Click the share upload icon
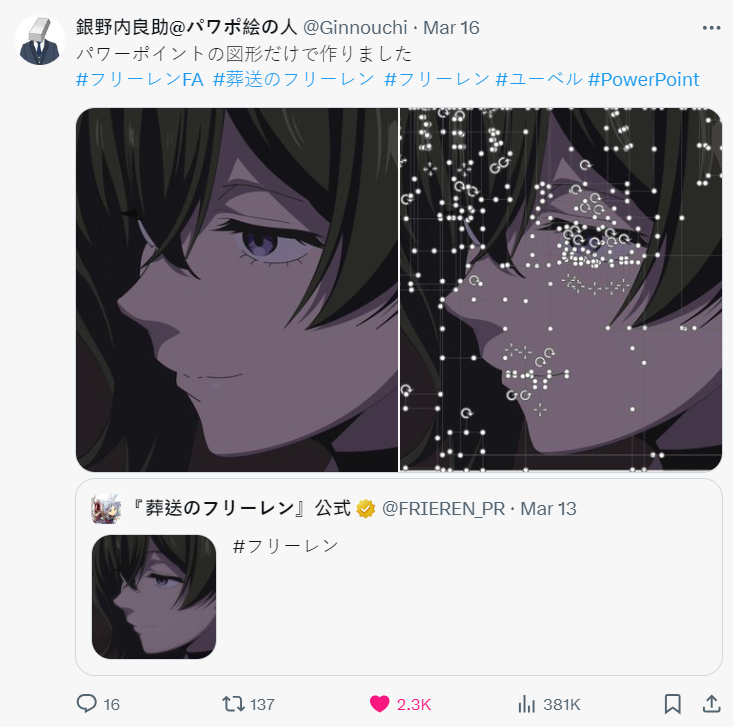Viewport: 733px width, 727px height. [711, 704]
